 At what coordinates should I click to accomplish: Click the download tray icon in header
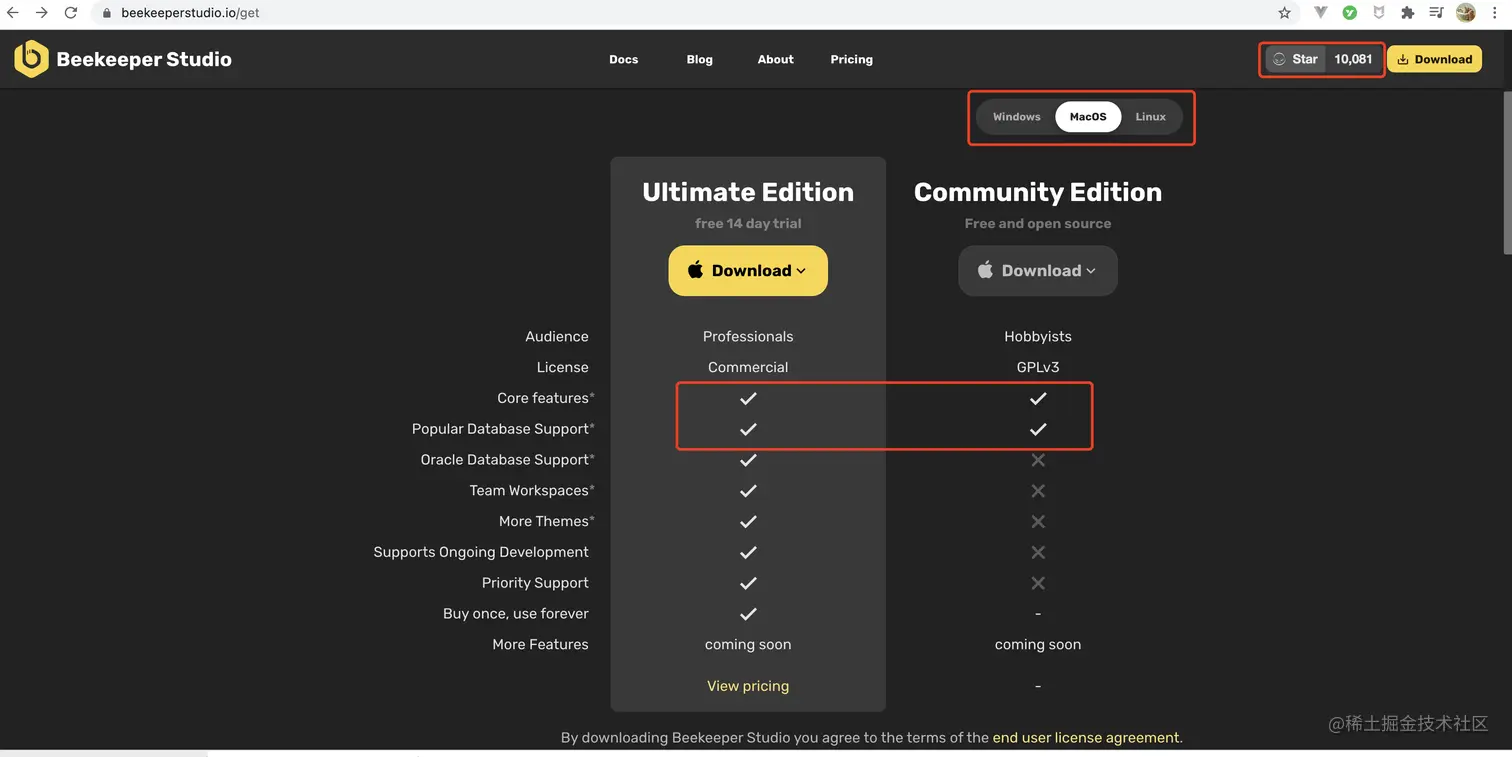pyautogui.click(x=1403, y=60)
